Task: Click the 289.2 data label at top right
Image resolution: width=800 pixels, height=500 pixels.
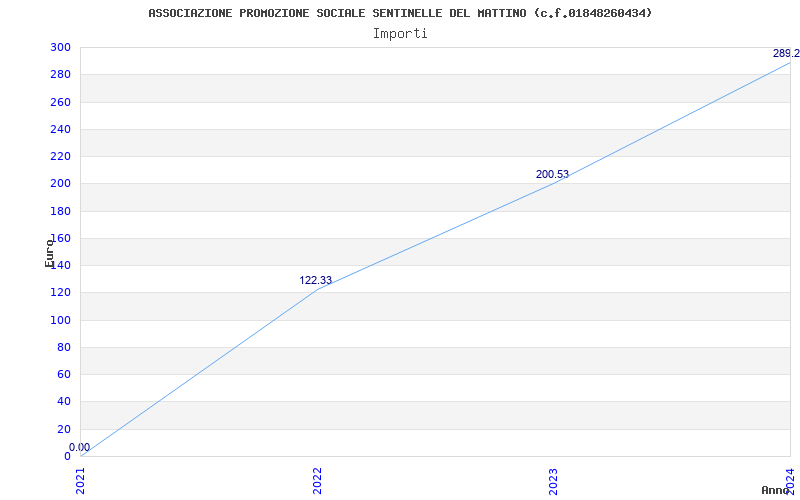Action: coord(786,53)
